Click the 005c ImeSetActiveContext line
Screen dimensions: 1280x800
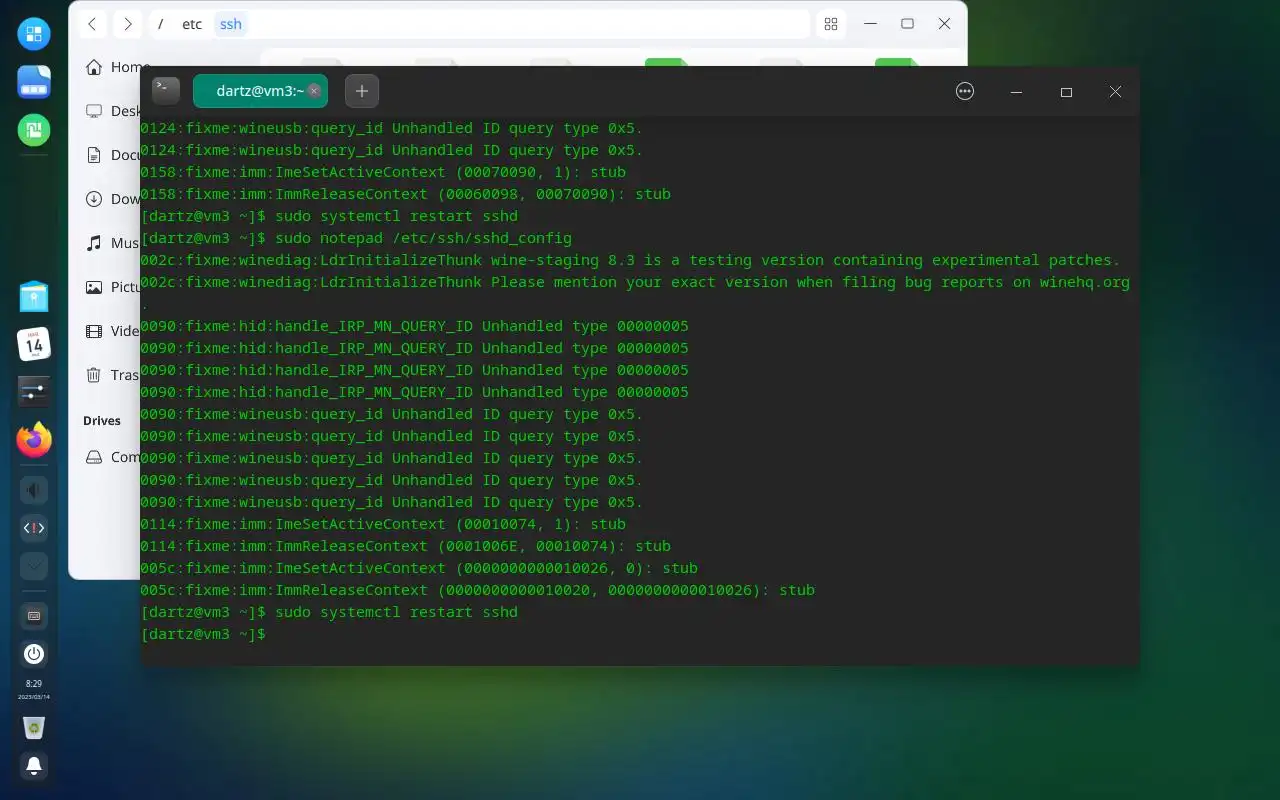click(x=419, y=568)
